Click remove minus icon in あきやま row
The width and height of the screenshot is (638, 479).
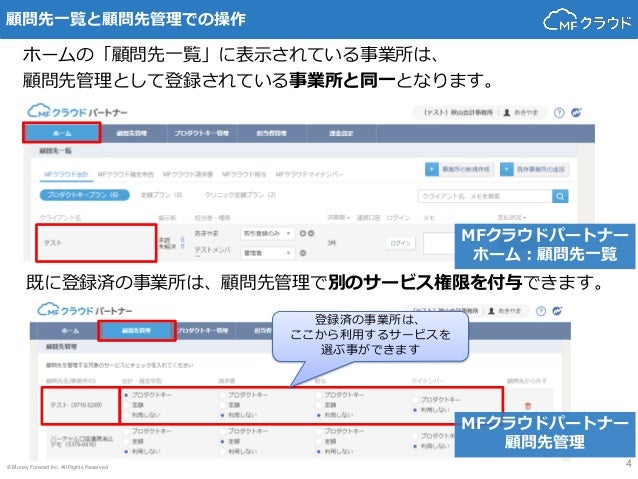[311, 234]
